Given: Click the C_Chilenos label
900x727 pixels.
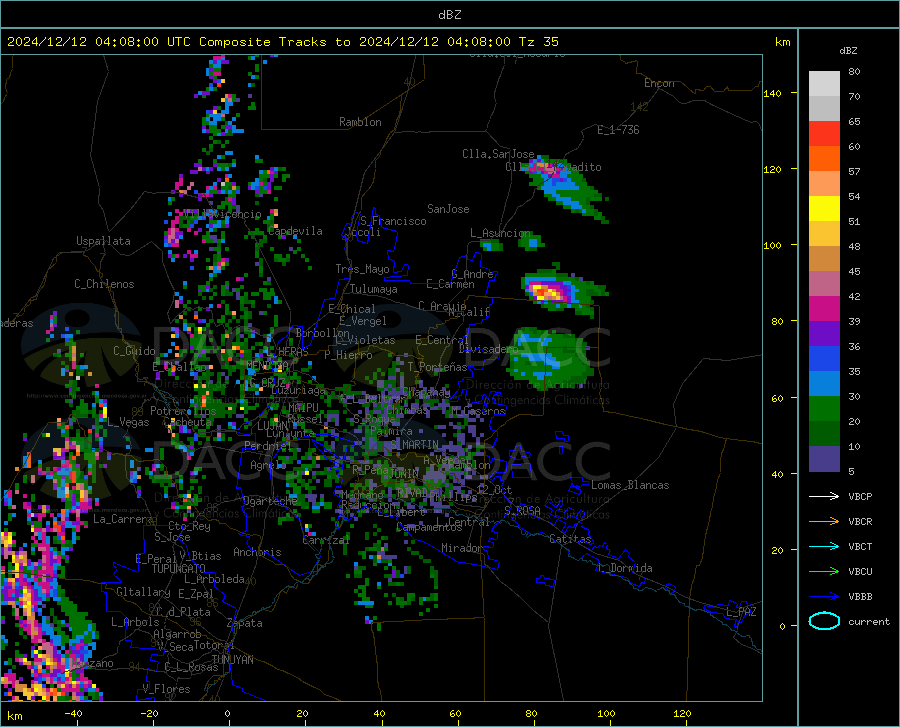Looking at the screenshot, I should (104, 284).
